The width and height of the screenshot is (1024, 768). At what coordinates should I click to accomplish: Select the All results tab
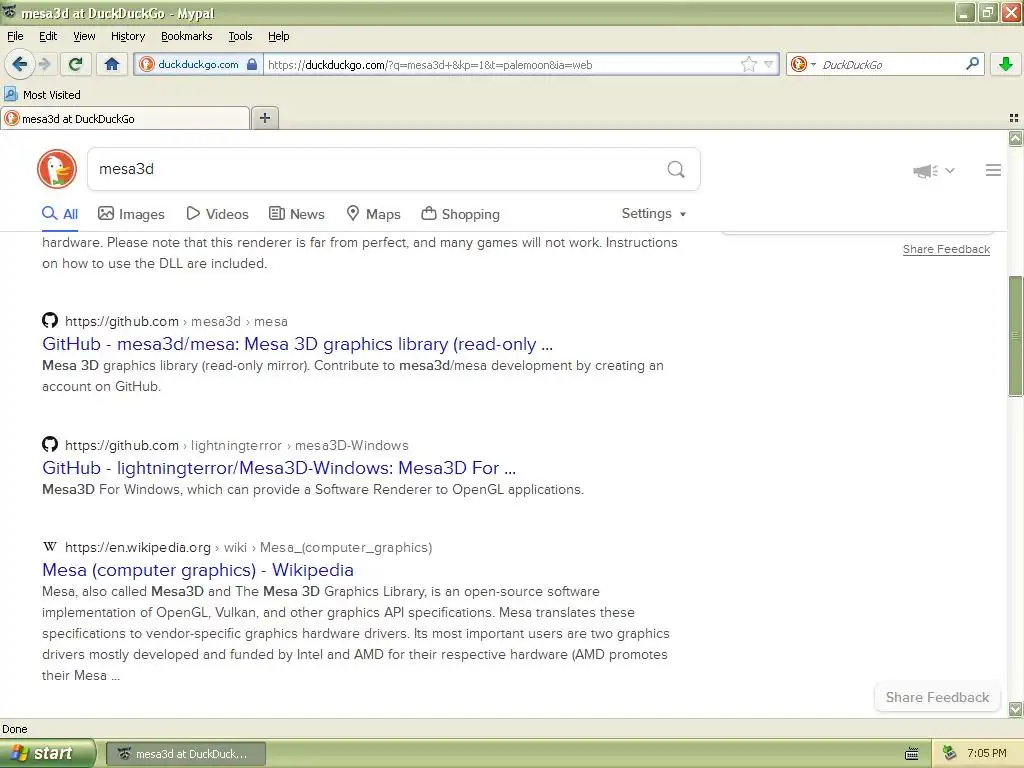60,214
